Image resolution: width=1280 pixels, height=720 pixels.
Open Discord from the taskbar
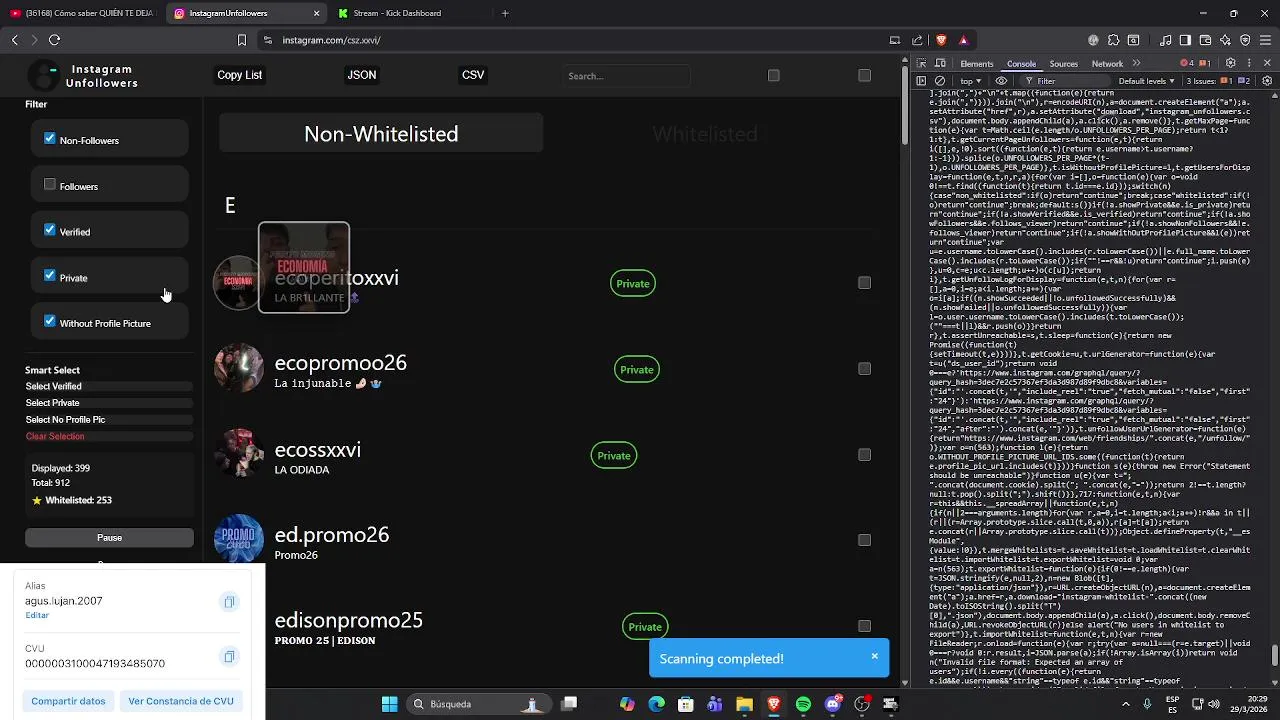833,704
